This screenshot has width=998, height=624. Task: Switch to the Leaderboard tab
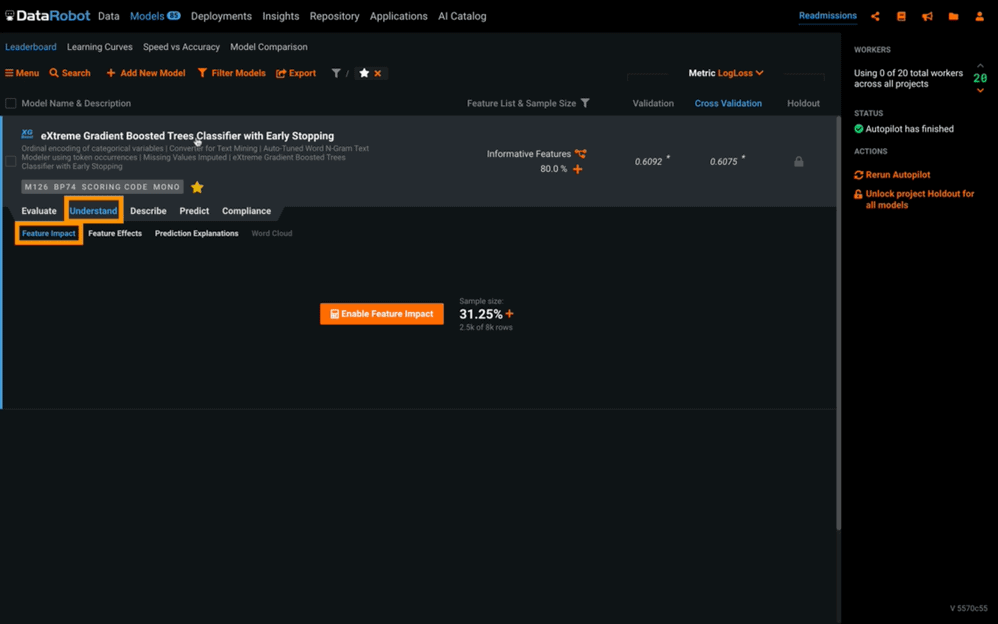tap(31, 47)
